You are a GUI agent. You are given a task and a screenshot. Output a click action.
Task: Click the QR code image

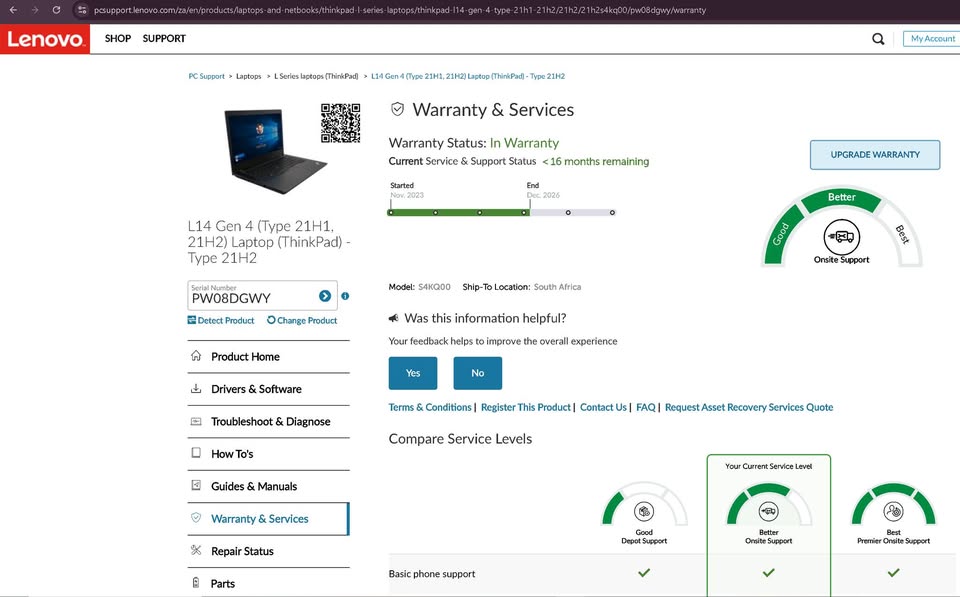[x=340, y=123]
